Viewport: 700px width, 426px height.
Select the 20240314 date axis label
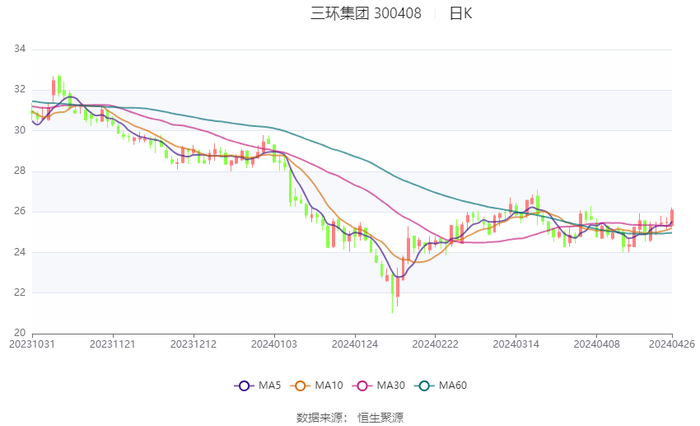click(514, 343)
